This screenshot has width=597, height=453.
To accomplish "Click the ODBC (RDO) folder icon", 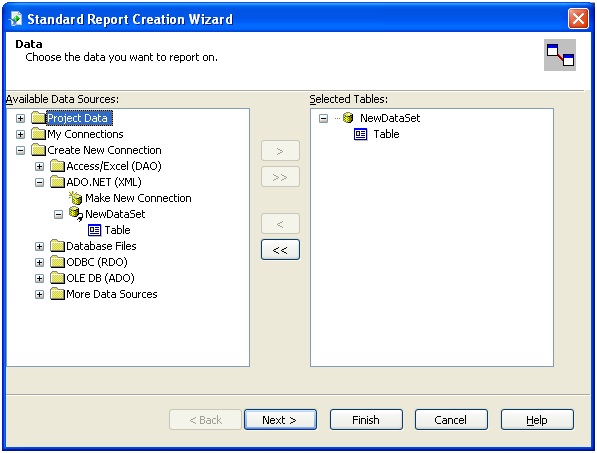I will 57,262.
